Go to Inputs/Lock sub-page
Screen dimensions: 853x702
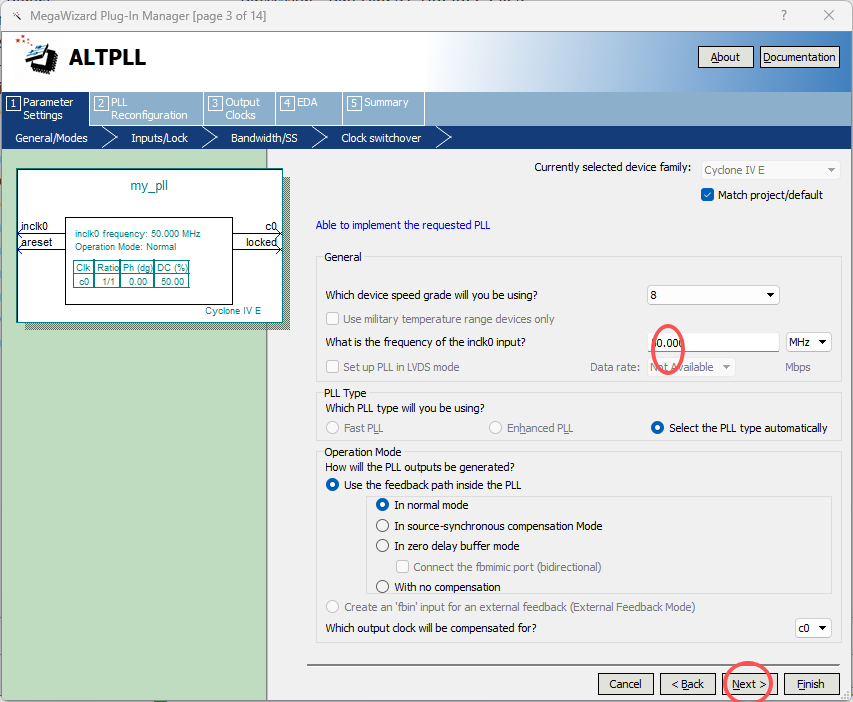[159, 138]
